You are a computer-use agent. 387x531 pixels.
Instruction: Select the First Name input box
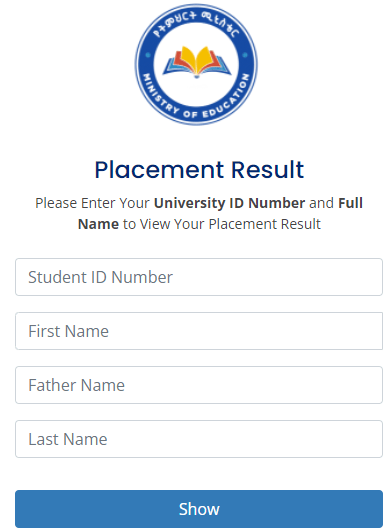pos(199,331)
